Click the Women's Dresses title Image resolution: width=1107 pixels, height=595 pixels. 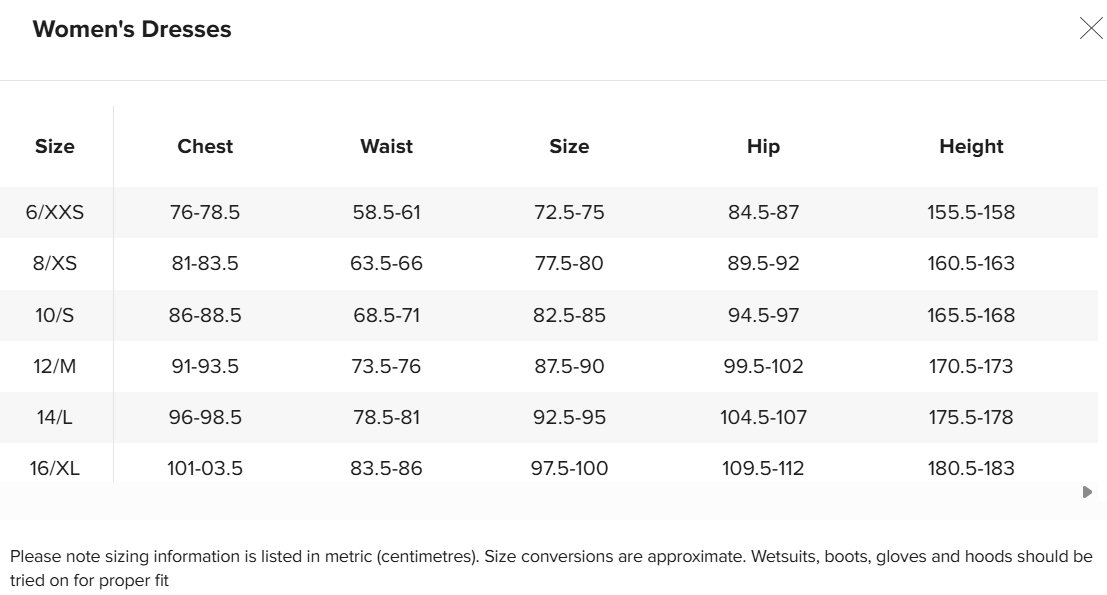(x=132, y=29)
